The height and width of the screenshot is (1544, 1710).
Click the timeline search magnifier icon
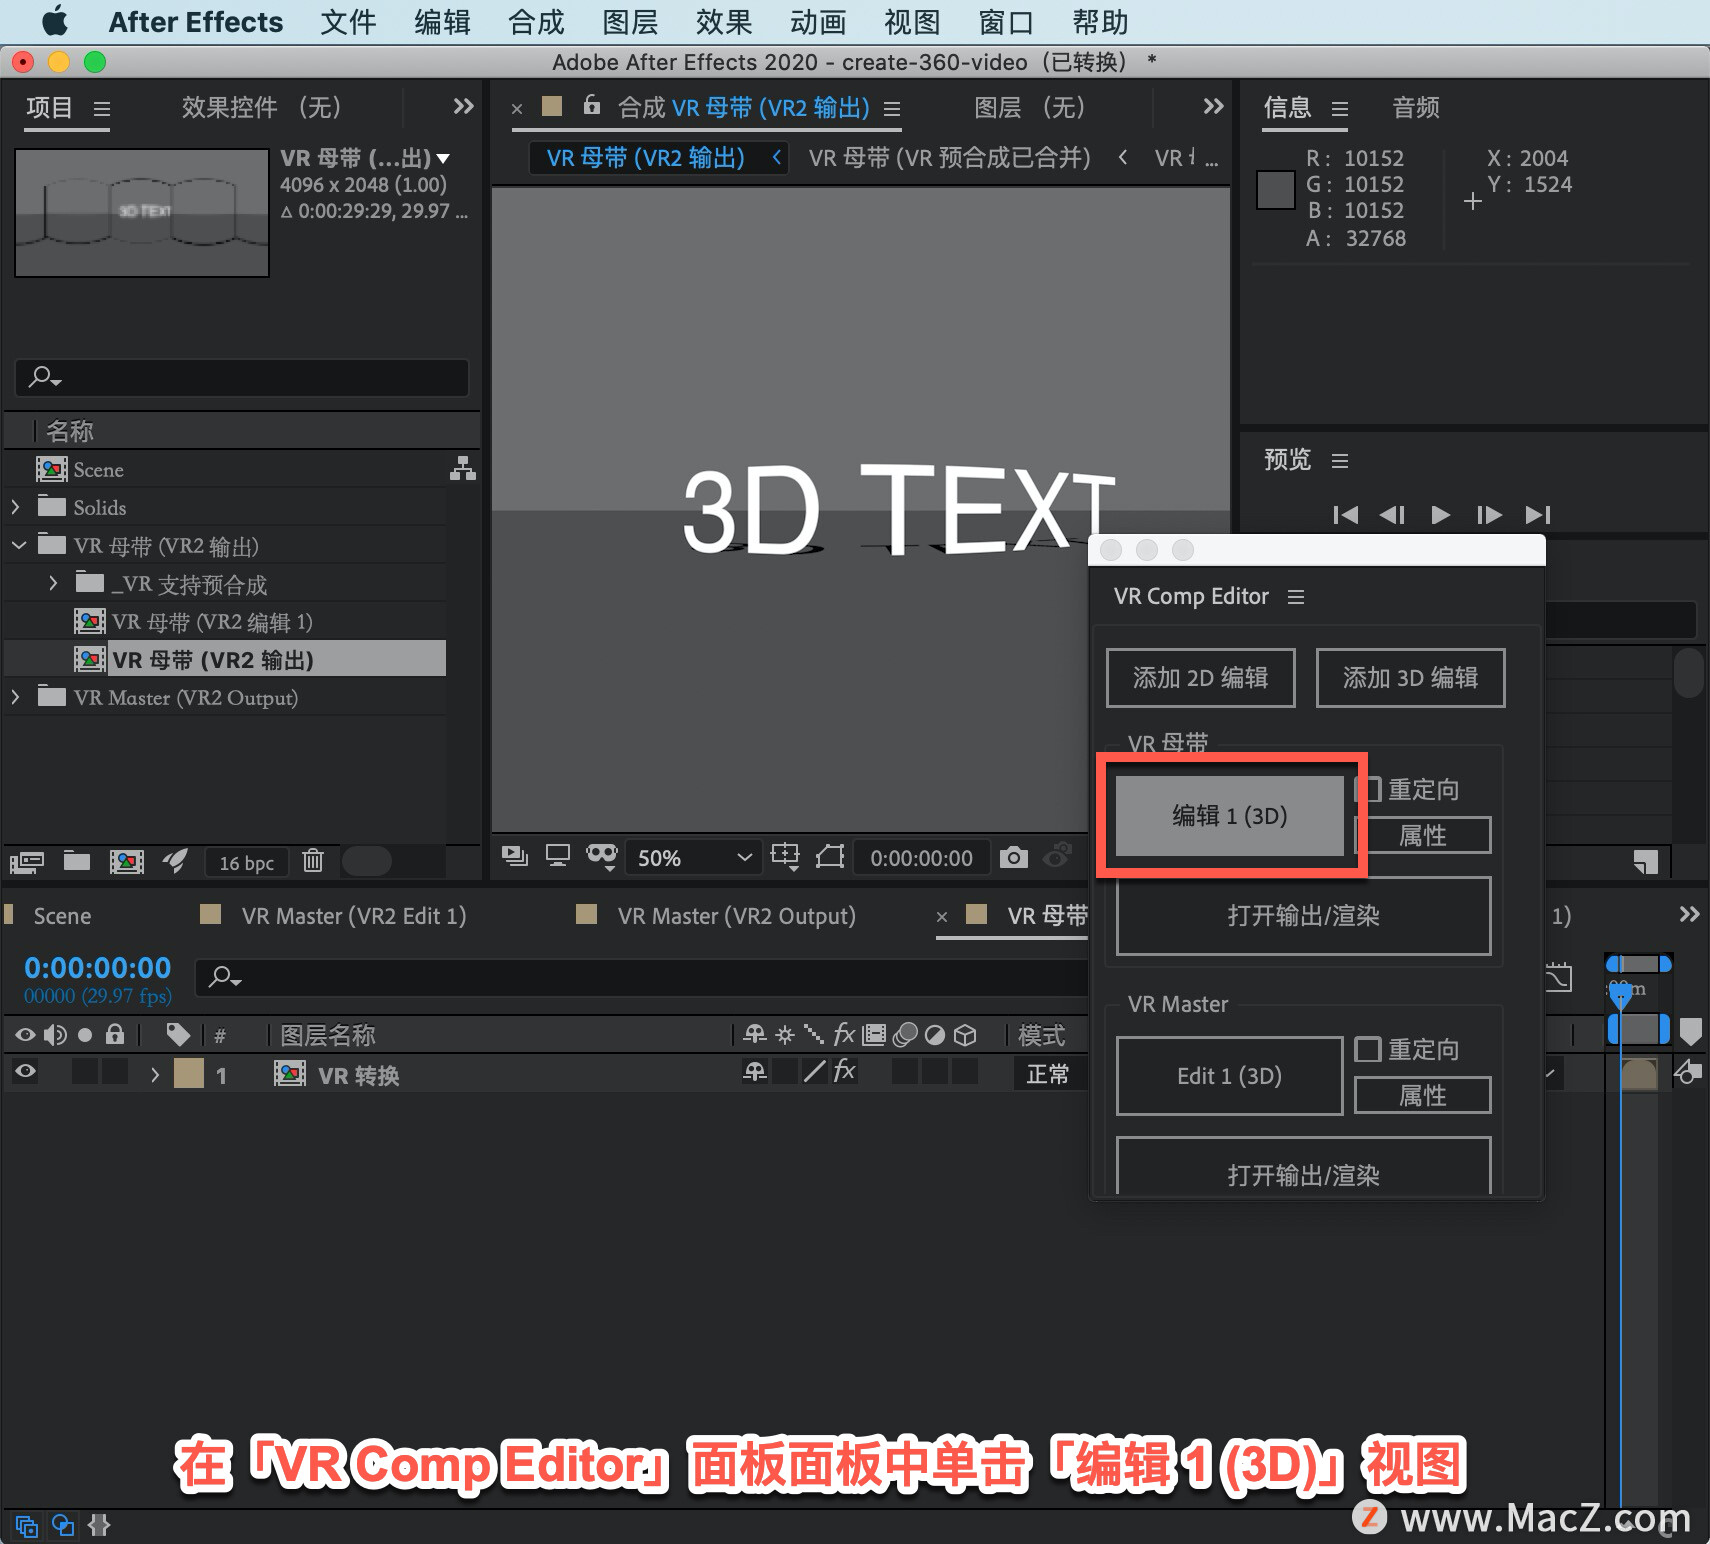tap(224, 977)
